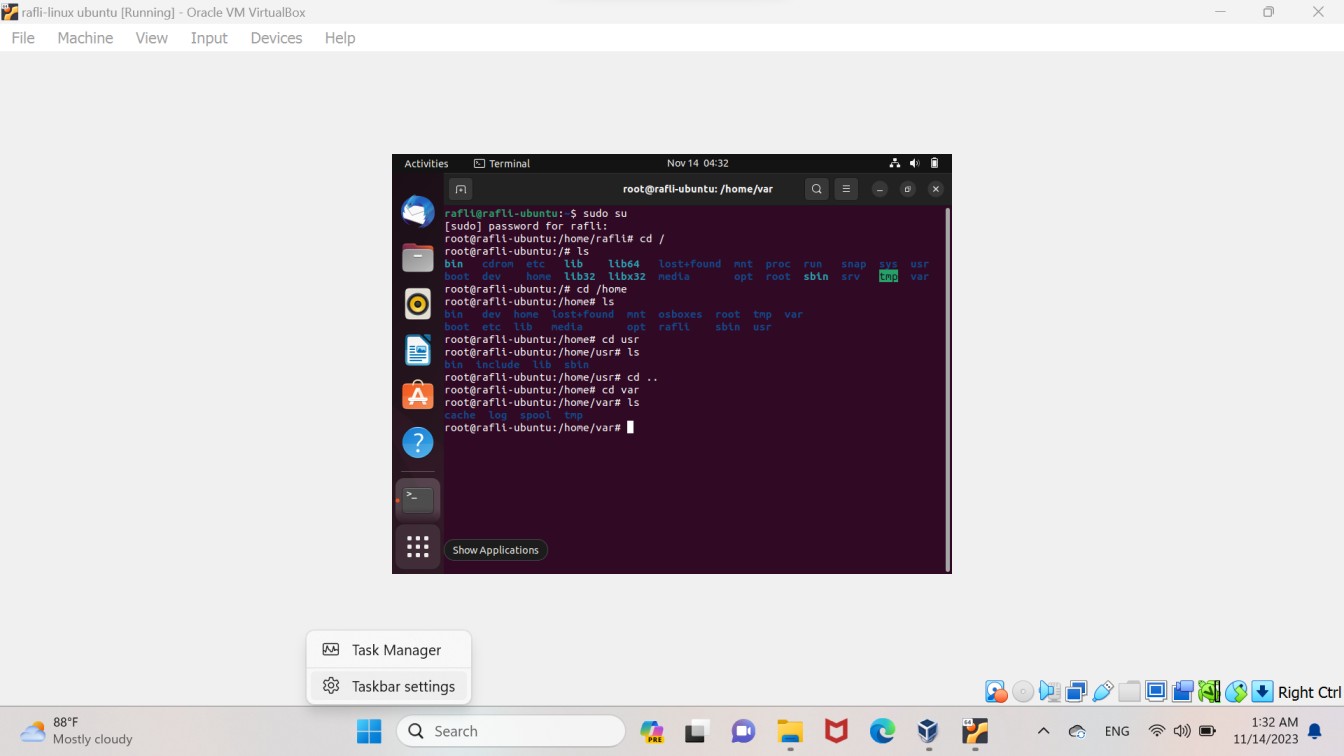Click the display indicator in VirtualBox status bar

tap(1156, 691)
